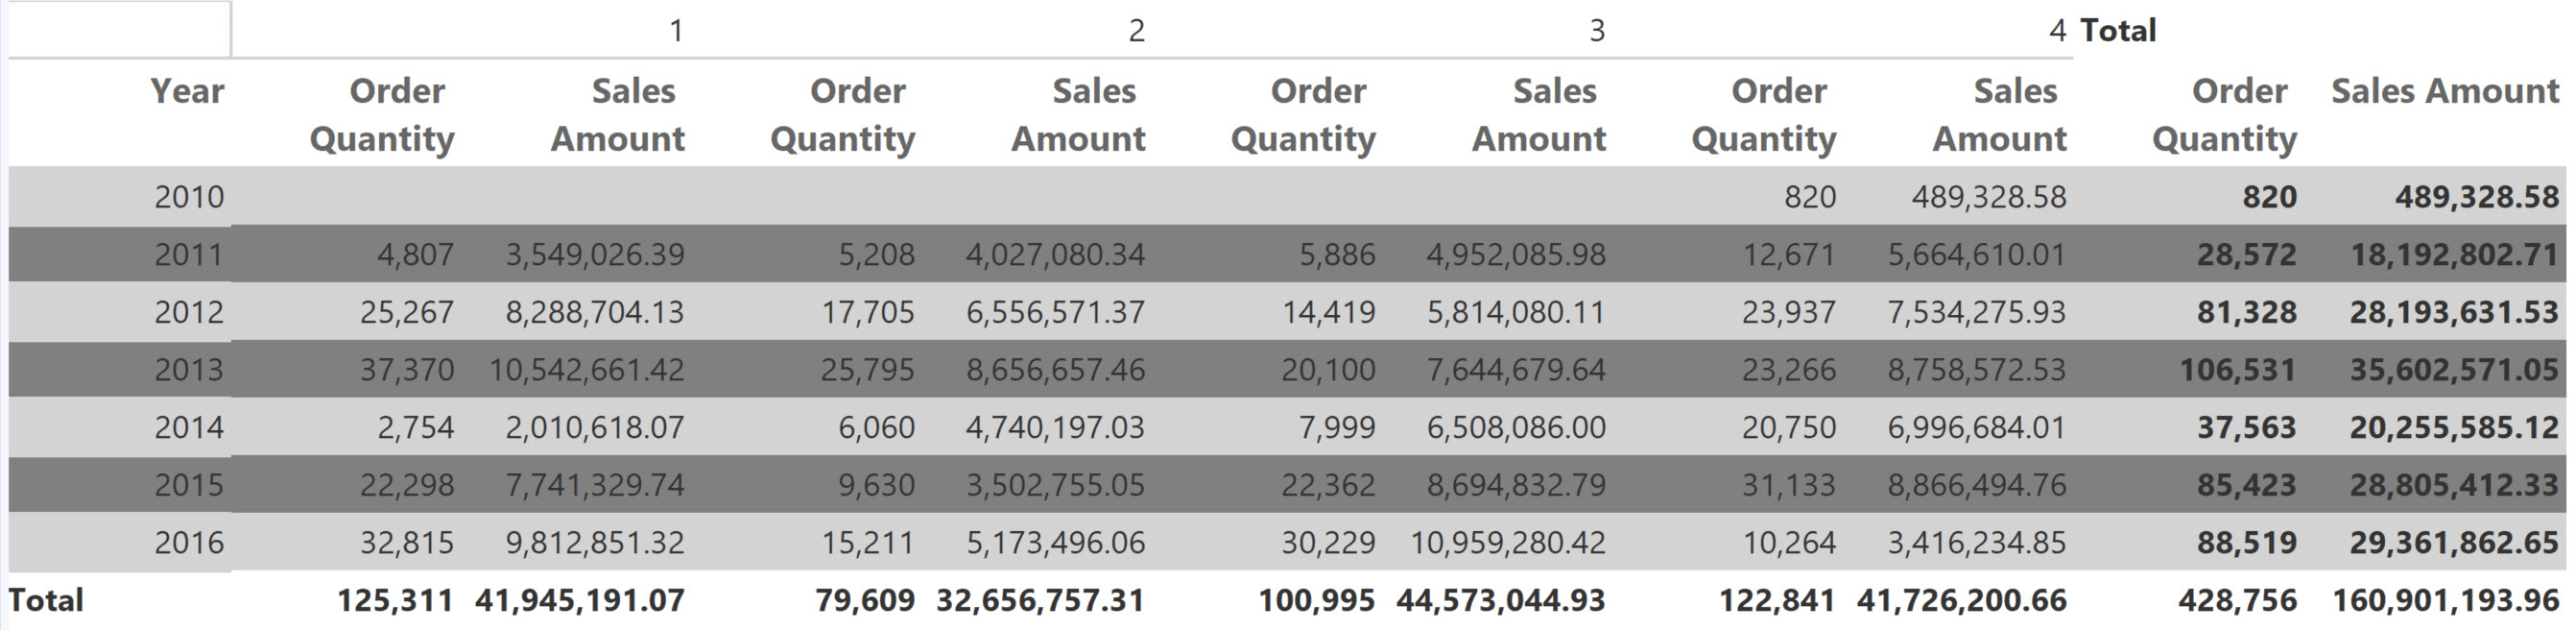This screenshot has width=2576, height=630.
Task: Click the Total row label at bottom left
Action: click(46, 600)
